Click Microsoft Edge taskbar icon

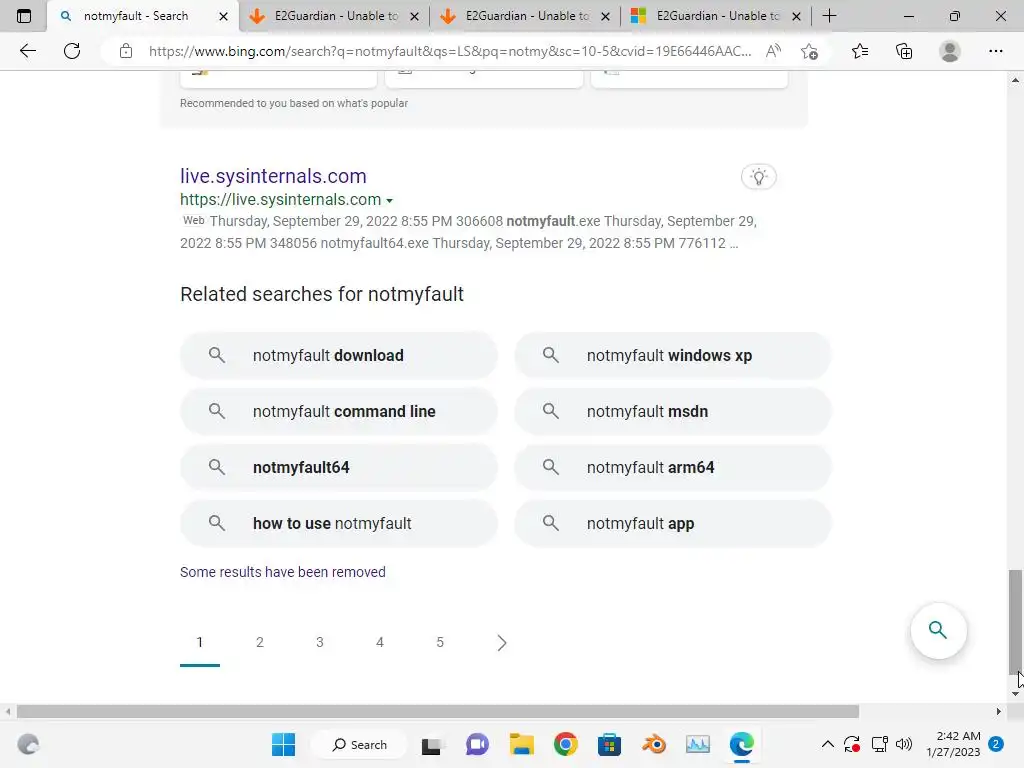(x=741, y=744)
